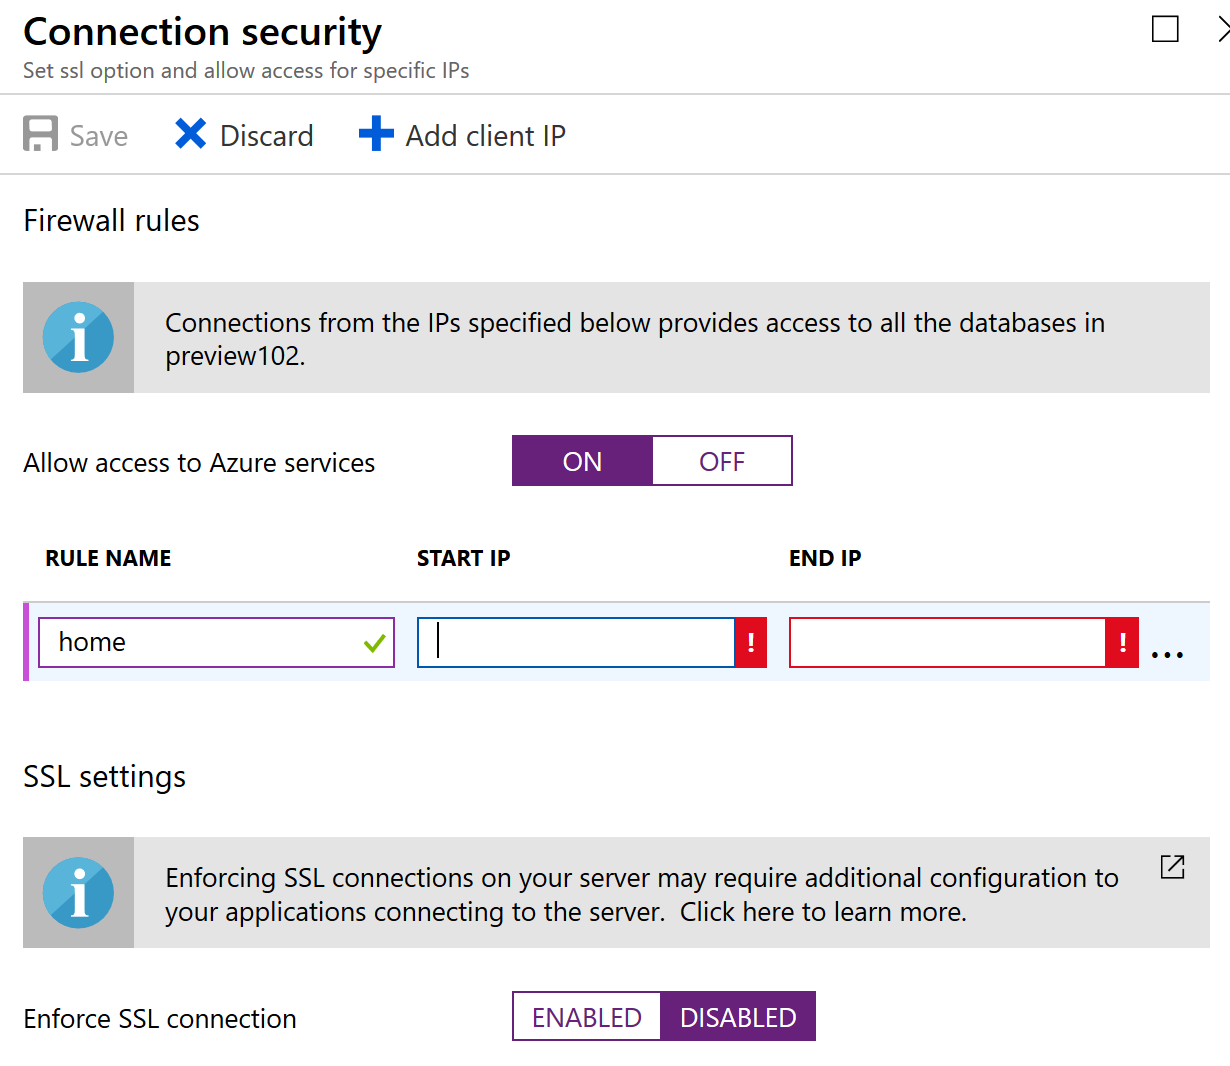Set Enforce SSL connection to DISABLED
1230x1066 pixels.
[x=738, y=1017]
